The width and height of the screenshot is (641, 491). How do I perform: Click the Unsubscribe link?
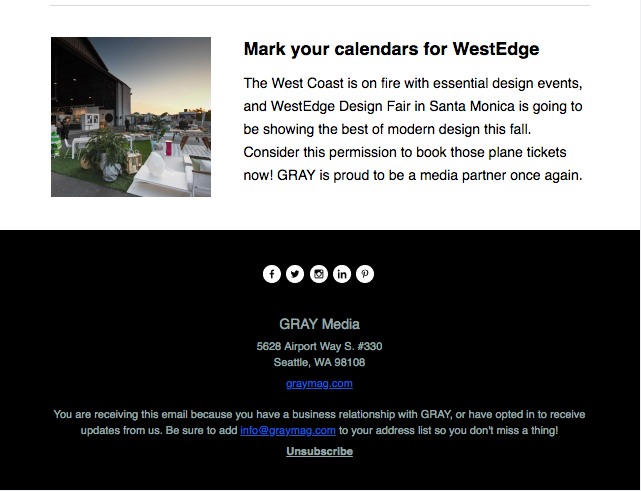(x=319, y=451)
